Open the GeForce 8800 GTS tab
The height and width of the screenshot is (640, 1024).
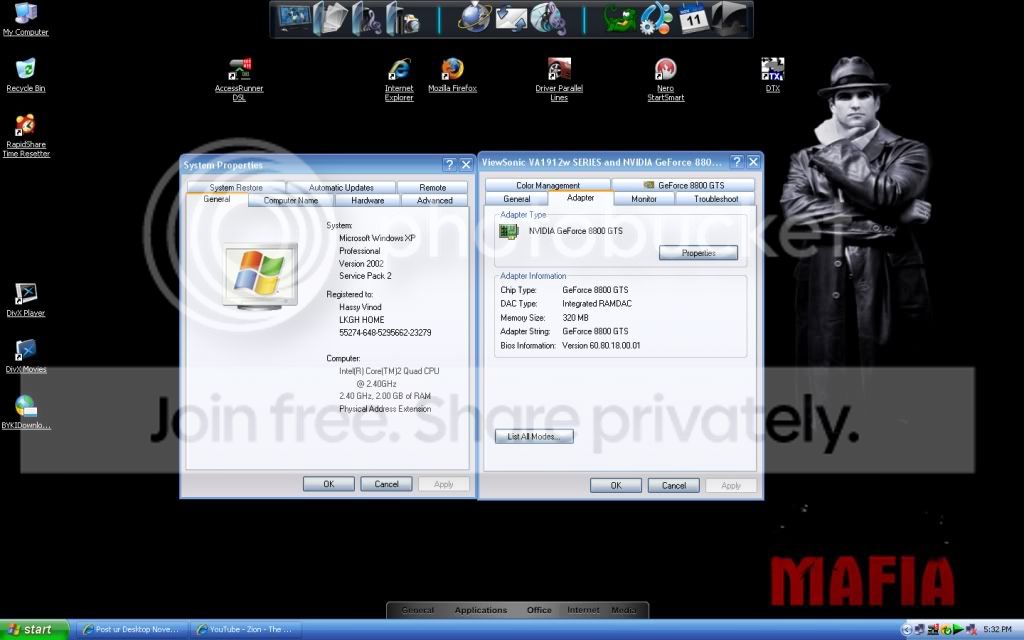[684, 185]
